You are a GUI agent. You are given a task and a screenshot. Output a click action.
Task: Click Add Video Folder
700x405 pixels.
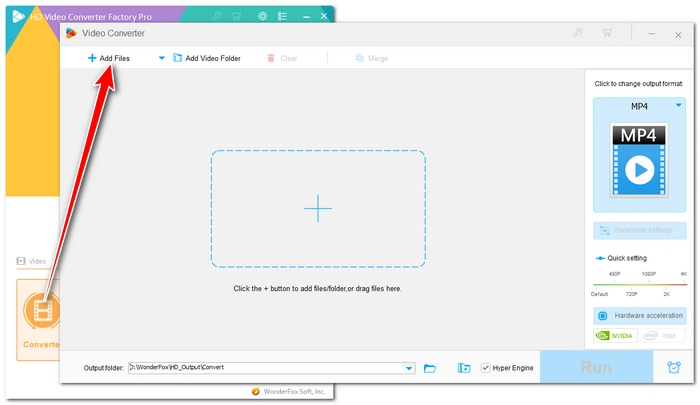[207, 58]
